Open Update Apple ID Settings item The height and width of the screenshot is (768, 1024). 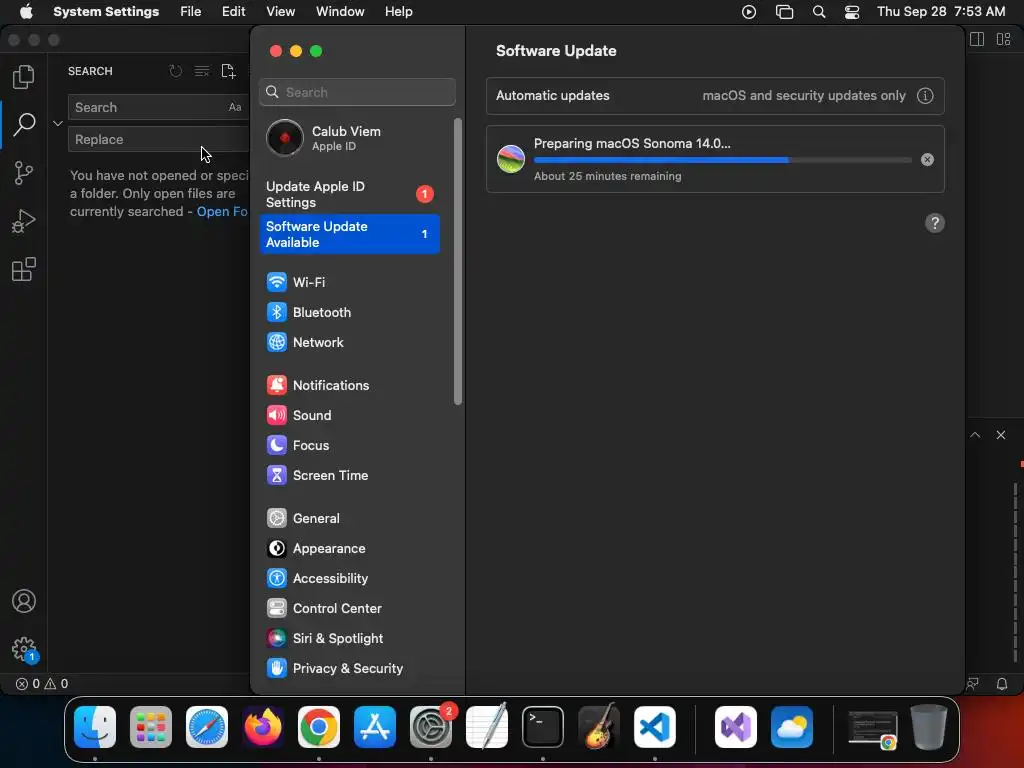coord(350,195)
